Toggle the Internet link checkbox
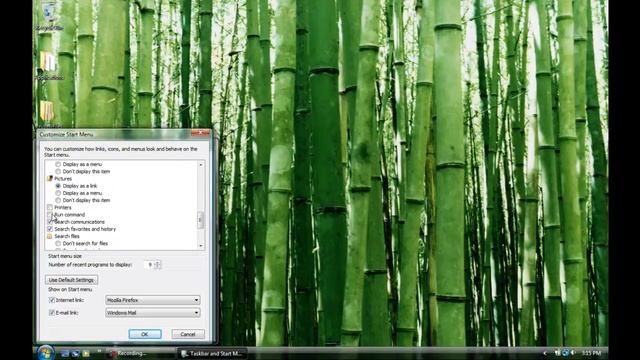 pos(52,300)
